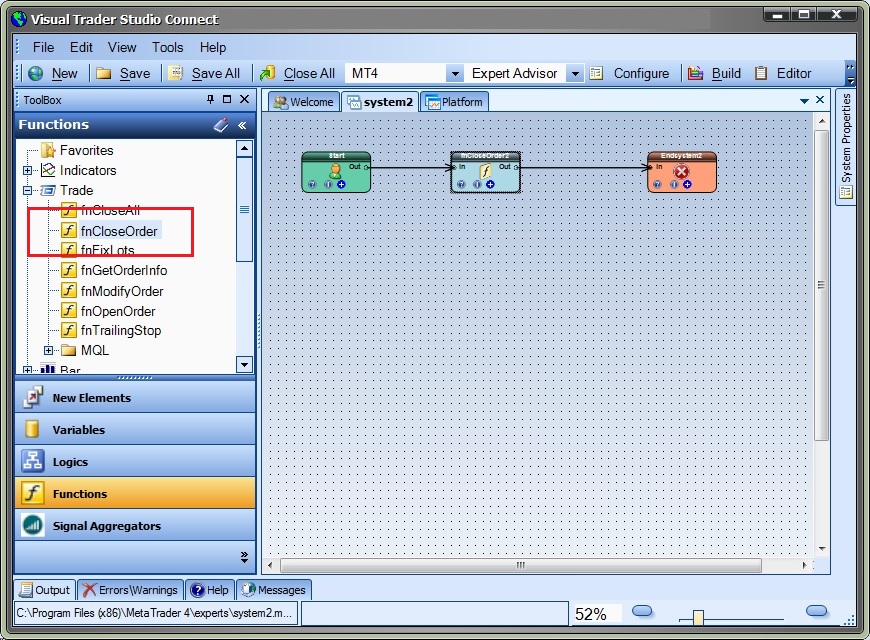Select the Start block person icon
This screenshot has height=640, width=870.
336,171
